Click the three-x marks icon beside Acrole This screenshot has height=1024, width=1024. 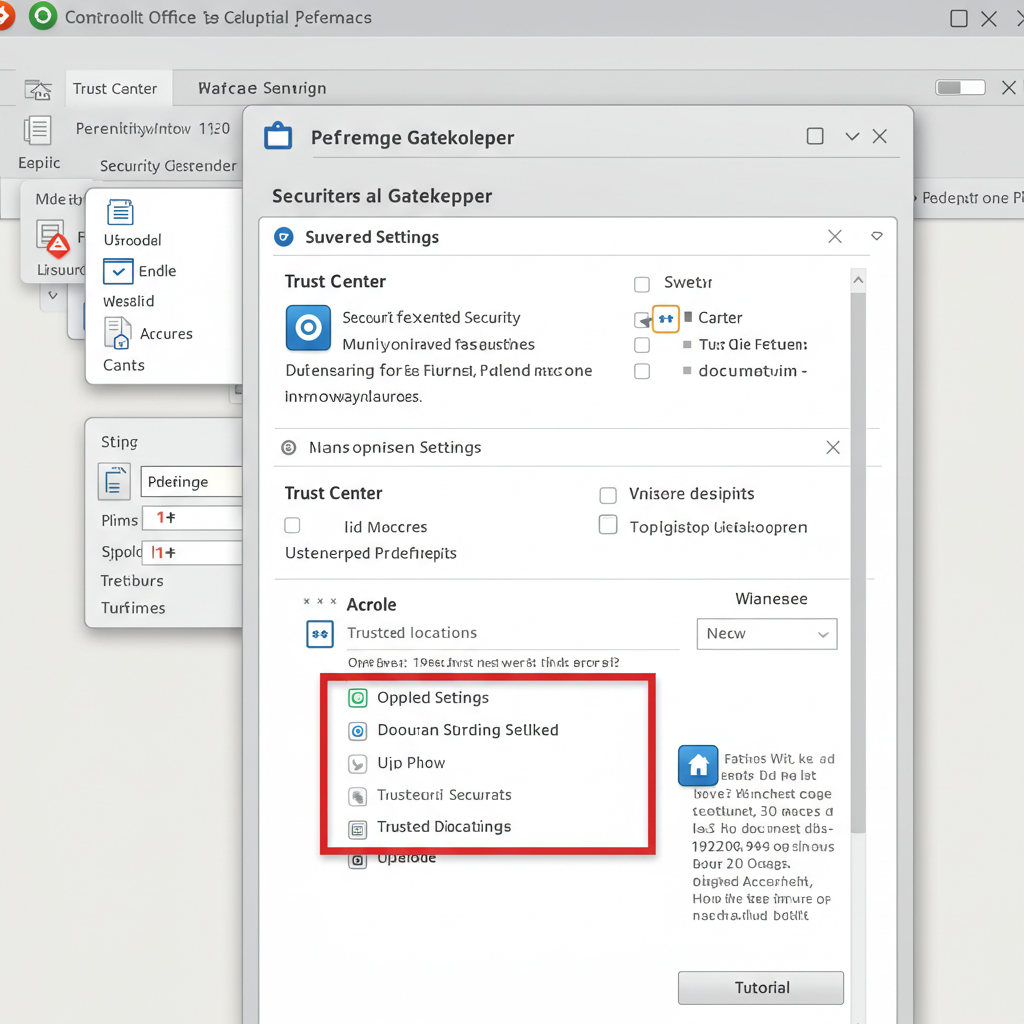(319, 601)
